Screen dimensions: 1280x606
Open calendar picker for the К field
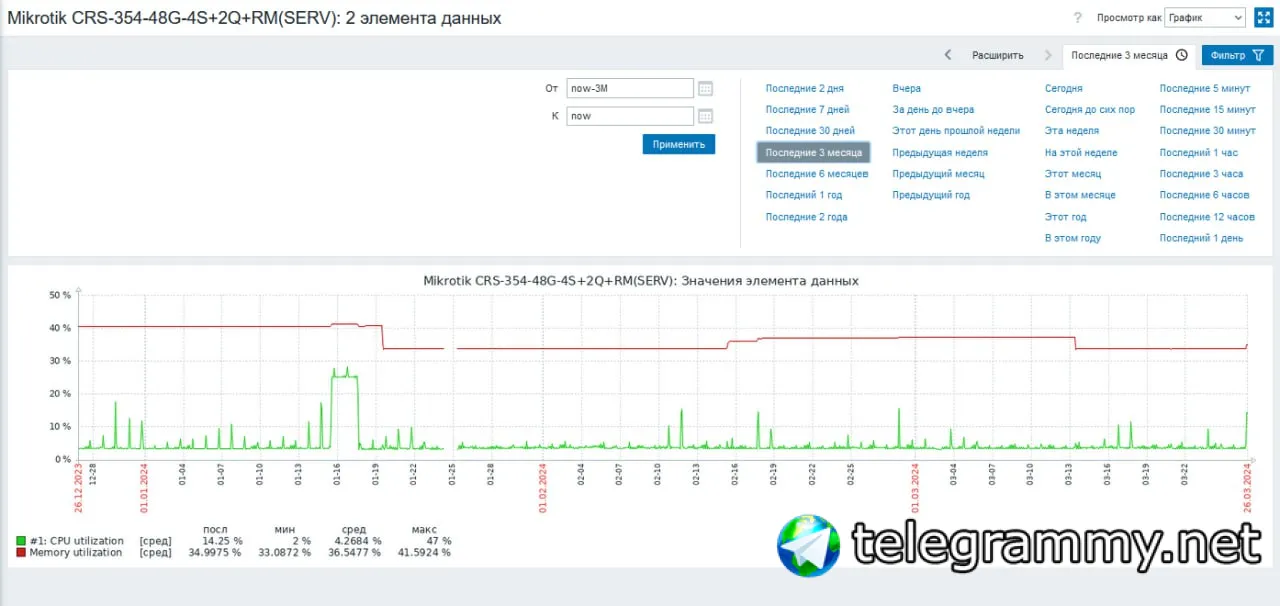pyautogui.click(x=705, y=116)
